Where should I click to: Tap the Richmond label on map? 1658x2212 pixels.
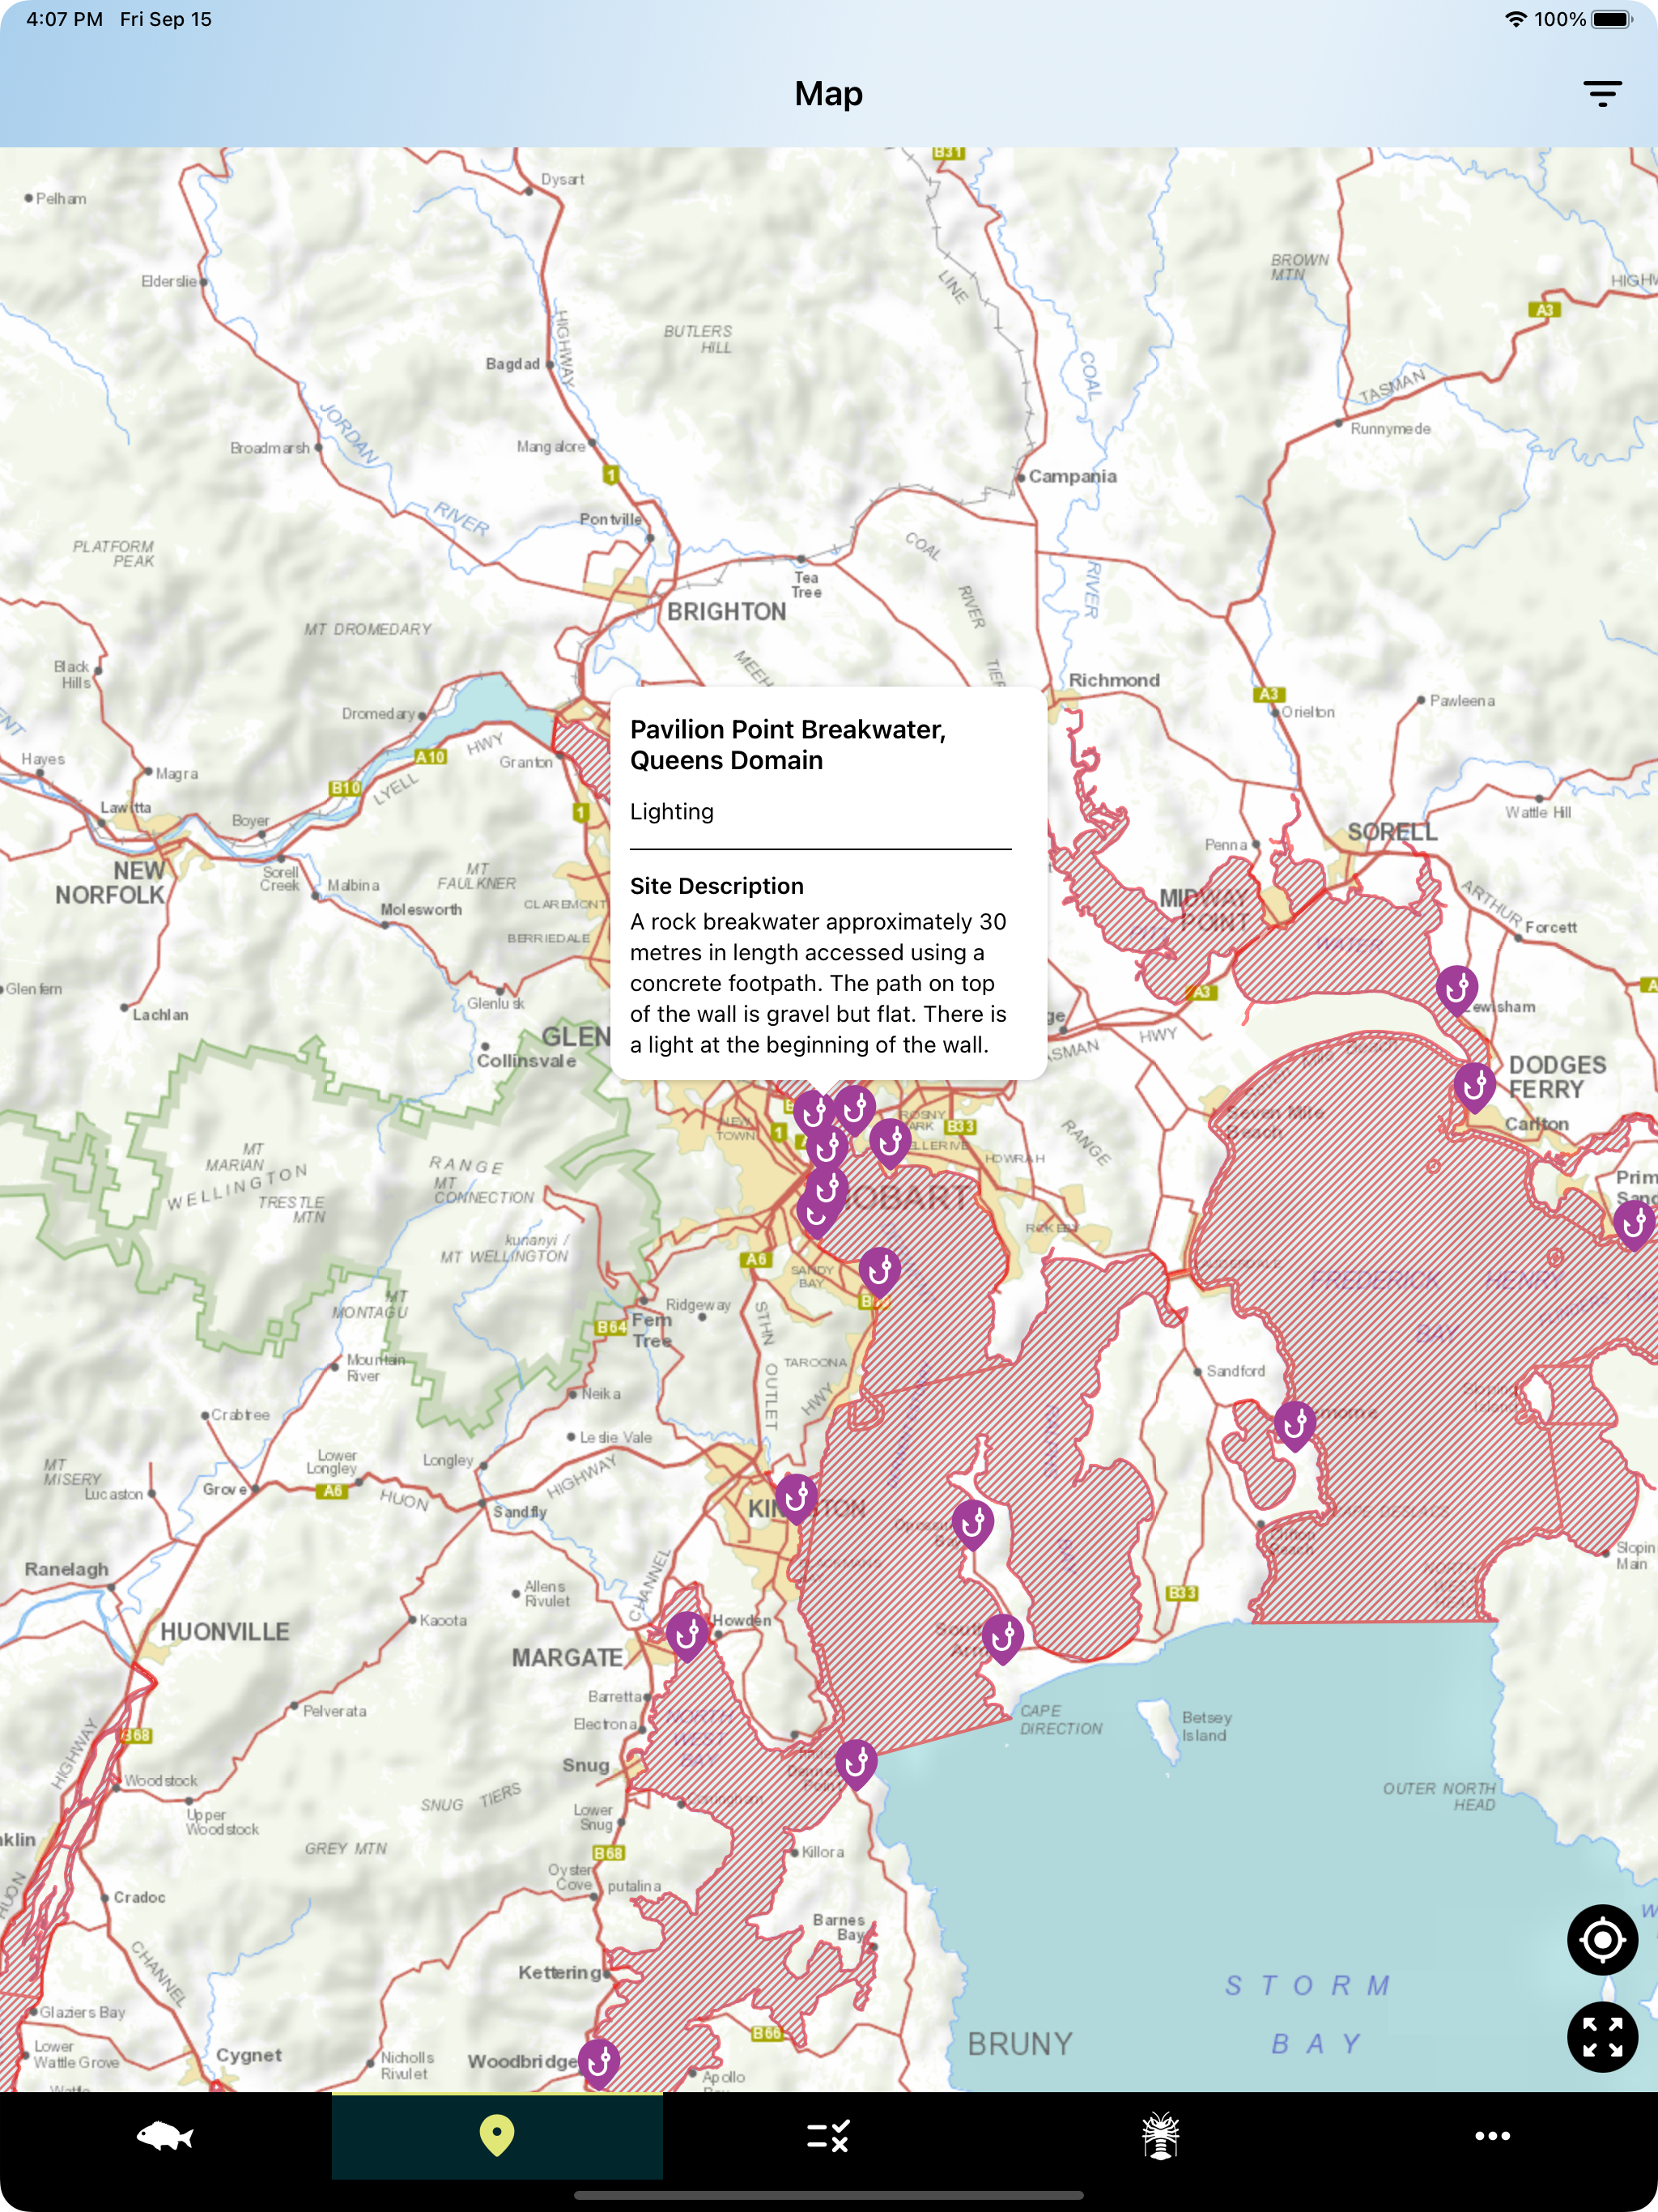(1115, 680)
